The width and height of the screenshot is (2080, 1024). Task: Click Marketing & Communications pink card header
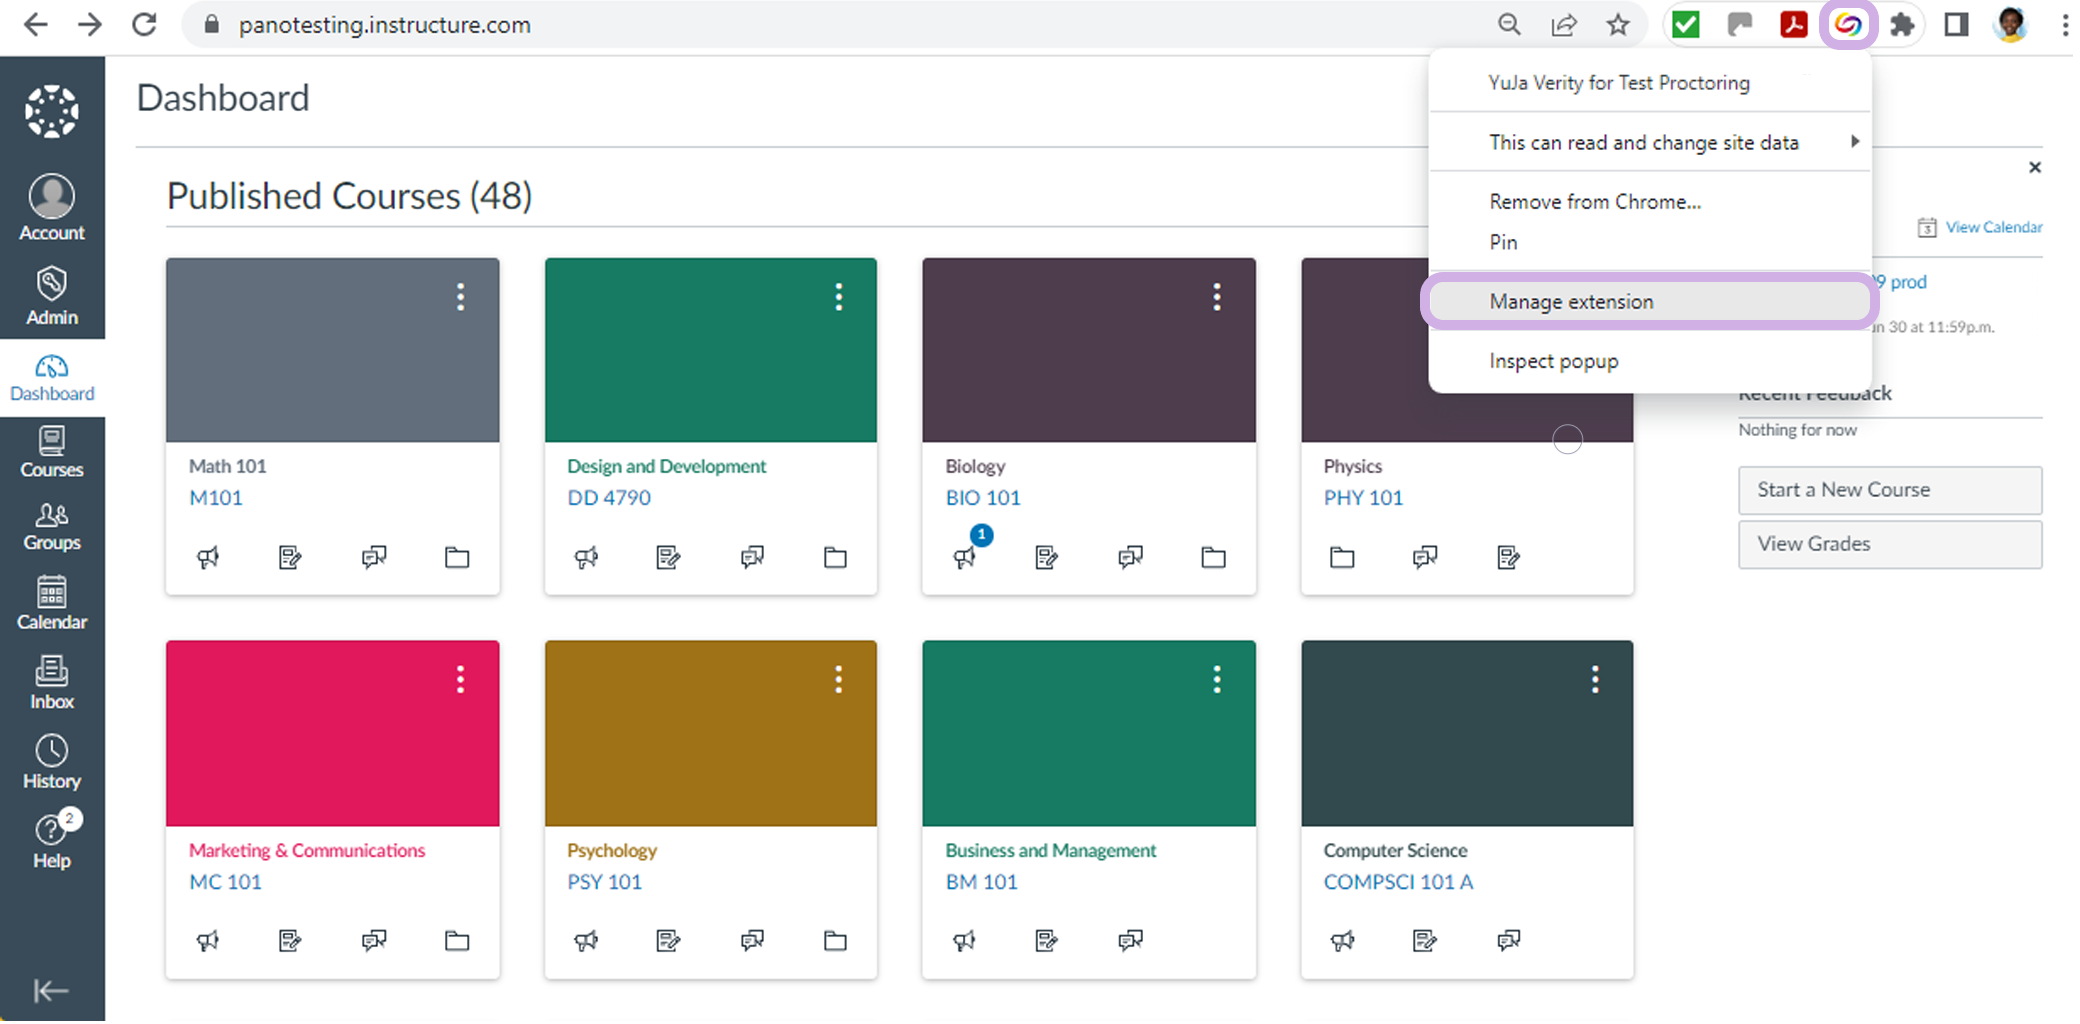click(332, 734)
